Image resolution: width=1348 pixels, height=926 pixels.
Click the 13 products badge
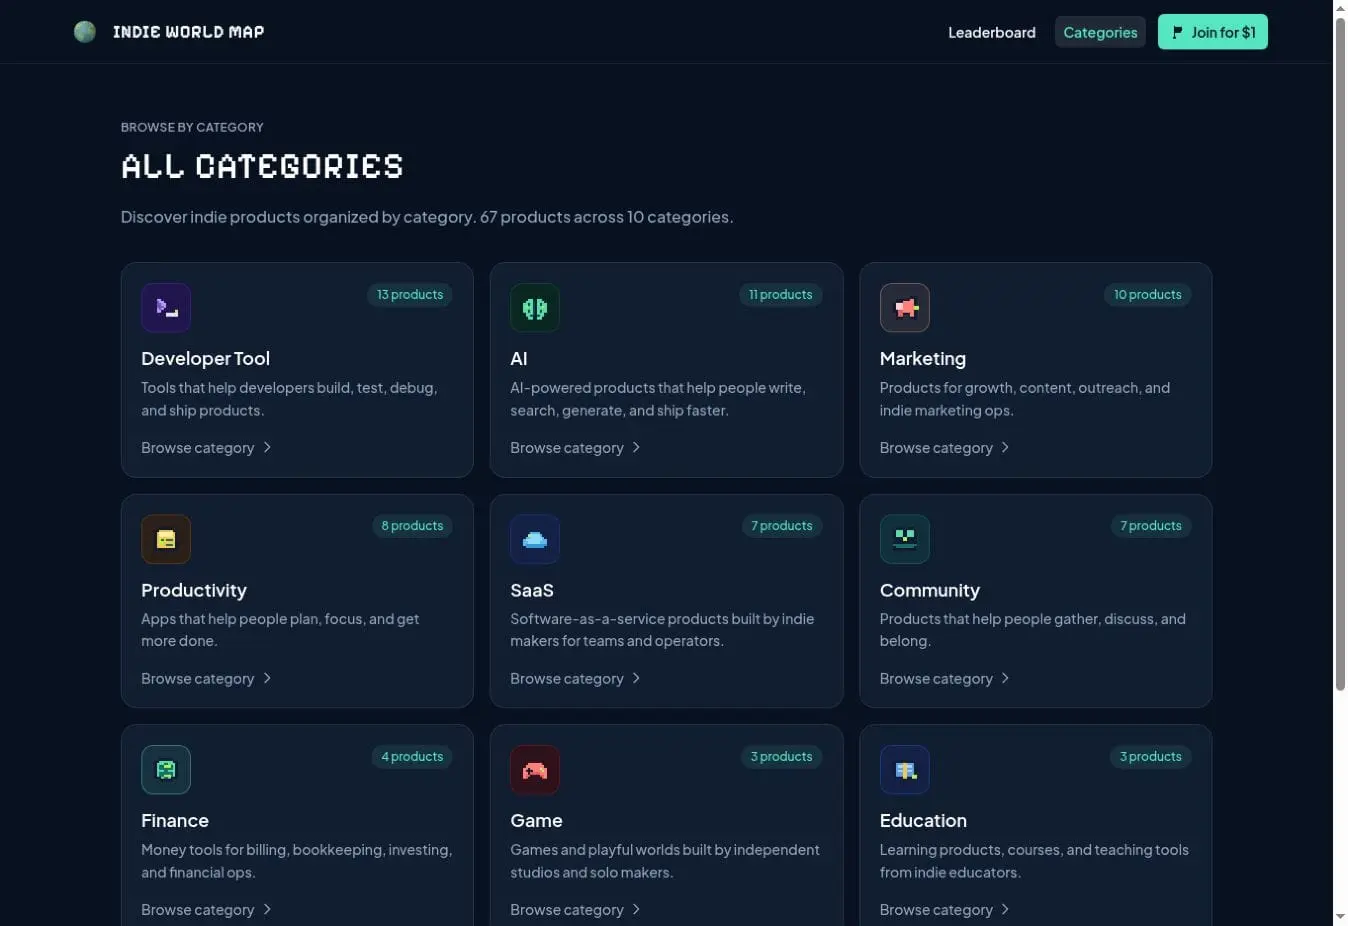(410, 295)
